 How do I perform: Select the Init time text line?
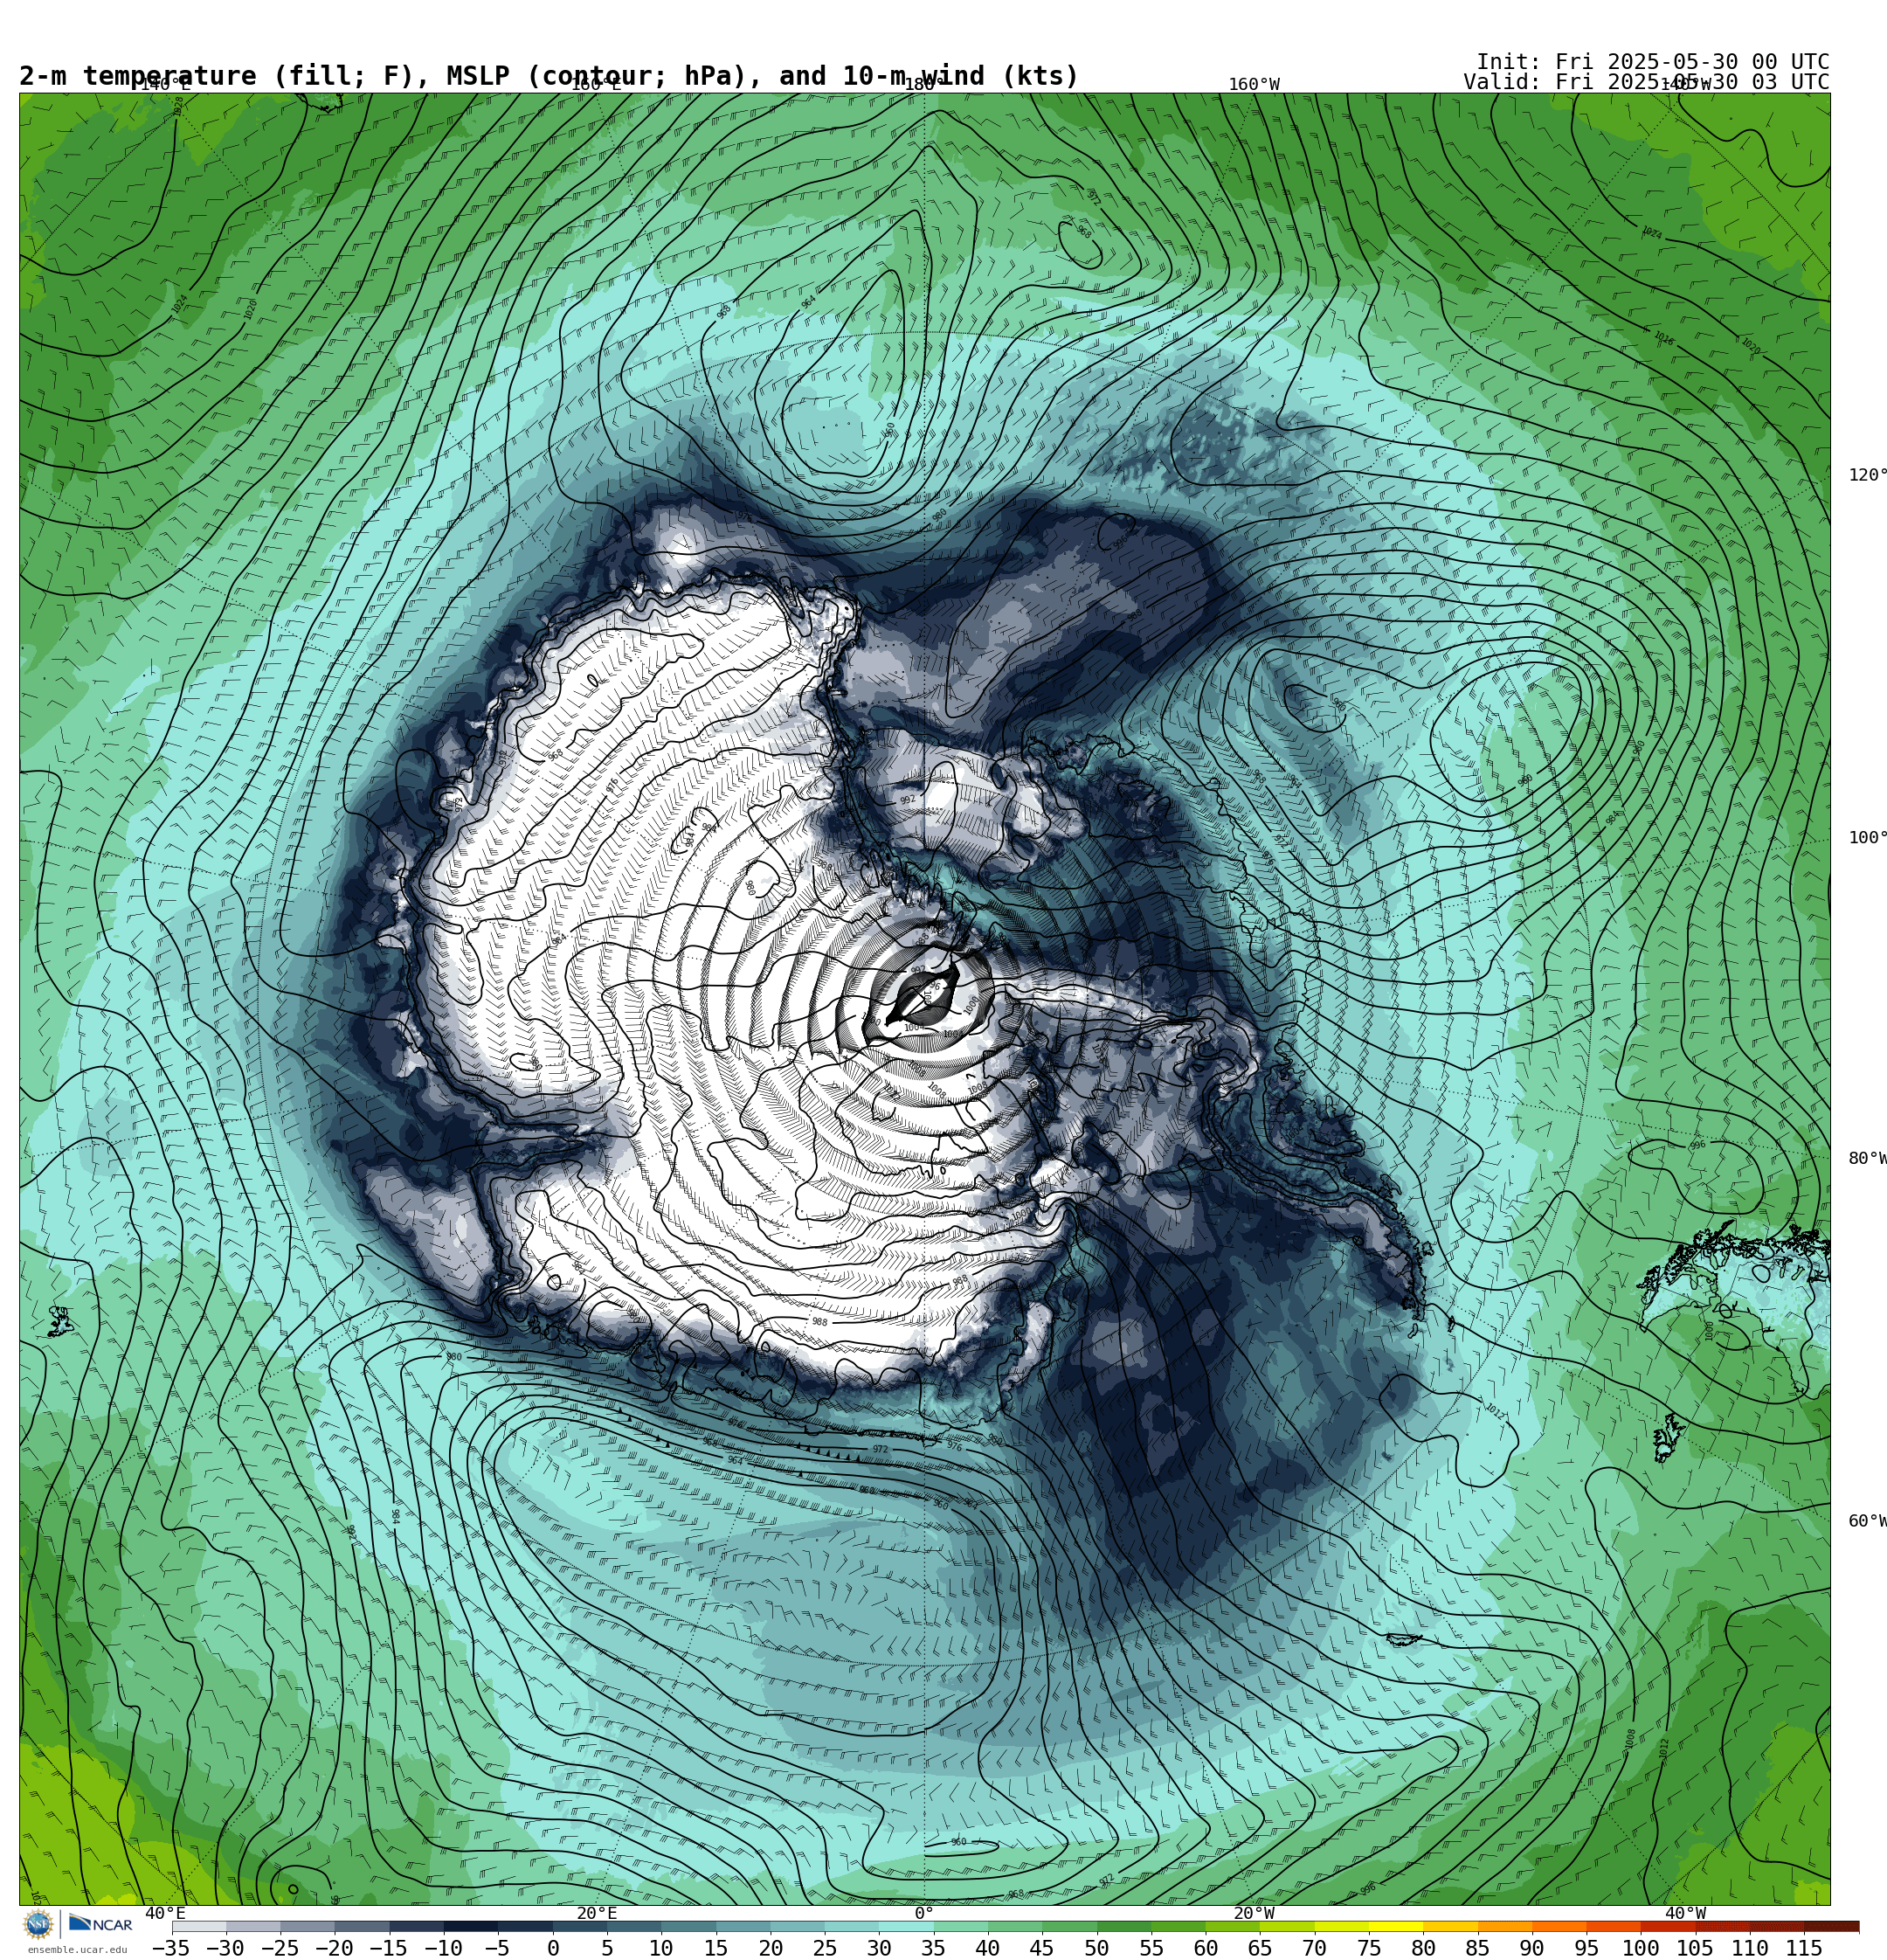pos(1652,62)
